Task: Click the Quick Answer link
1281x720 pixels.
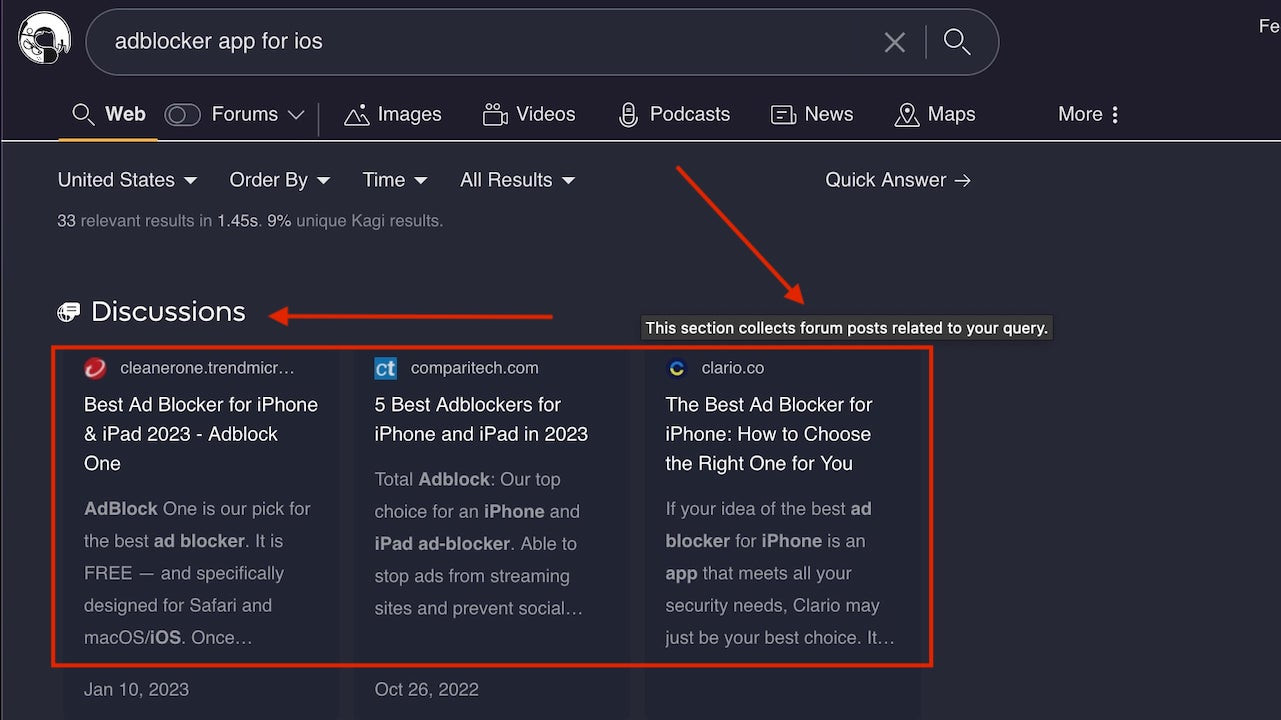Action: coord(897,180)
